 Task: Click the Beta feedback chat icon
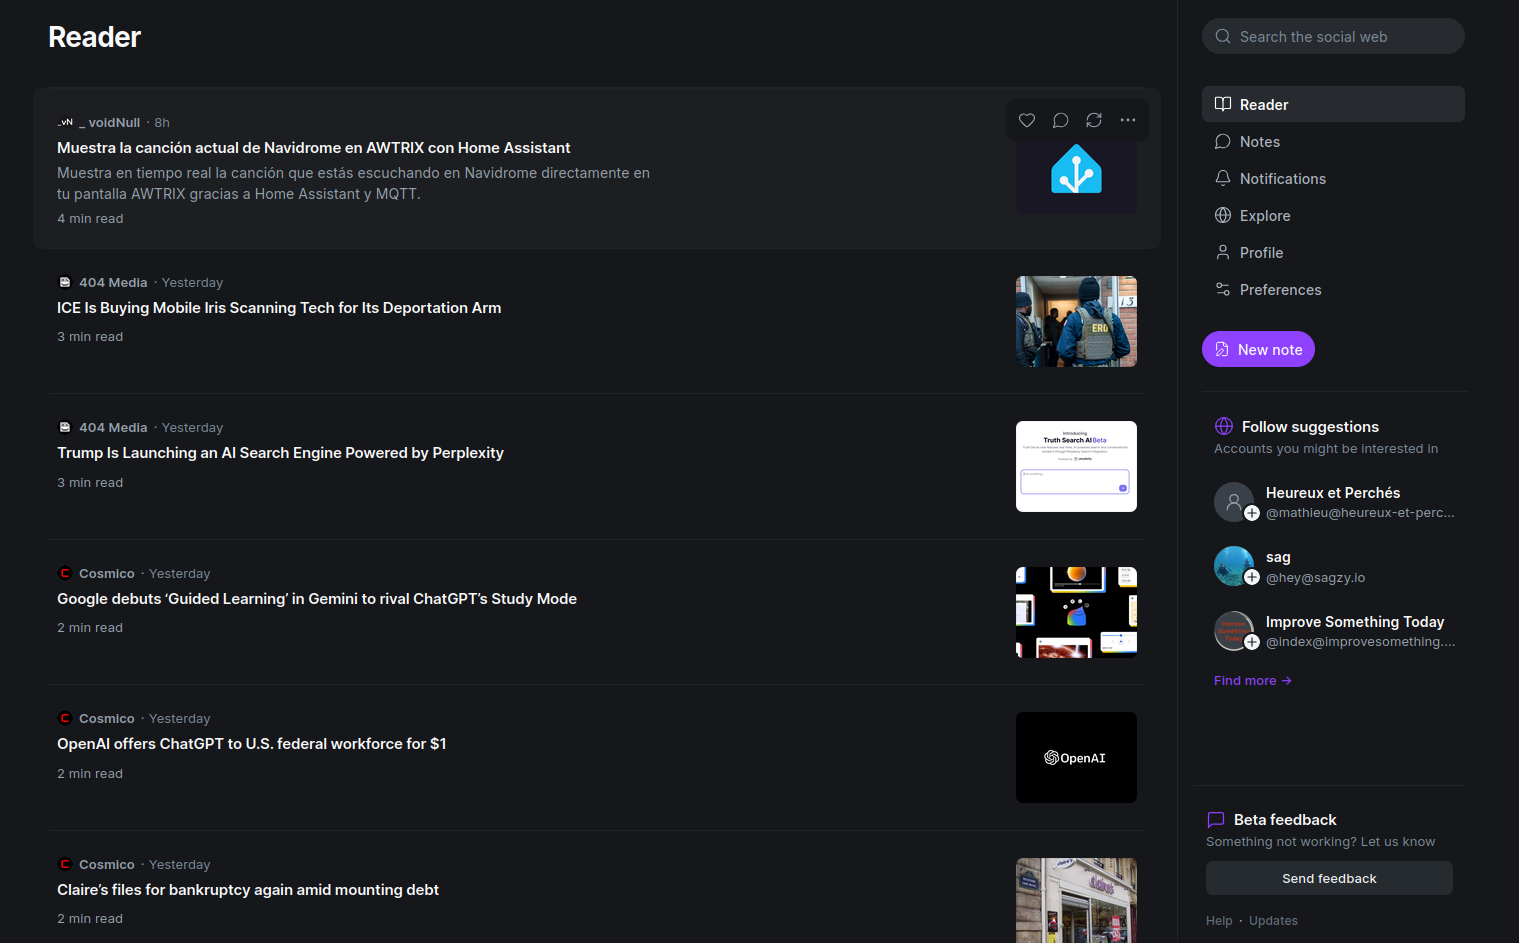click(x=1216, y=819)
